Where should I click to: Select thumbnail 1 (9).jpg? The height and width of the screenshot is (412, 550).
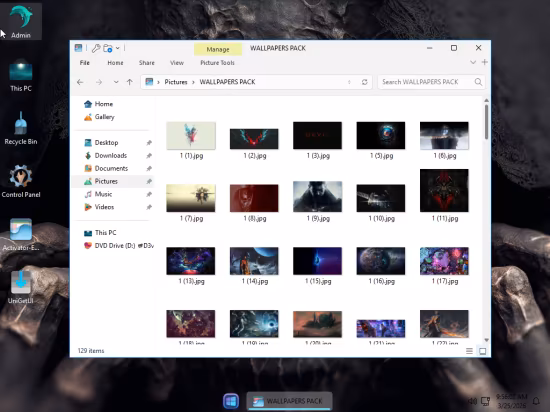click(x=317, y=197)
